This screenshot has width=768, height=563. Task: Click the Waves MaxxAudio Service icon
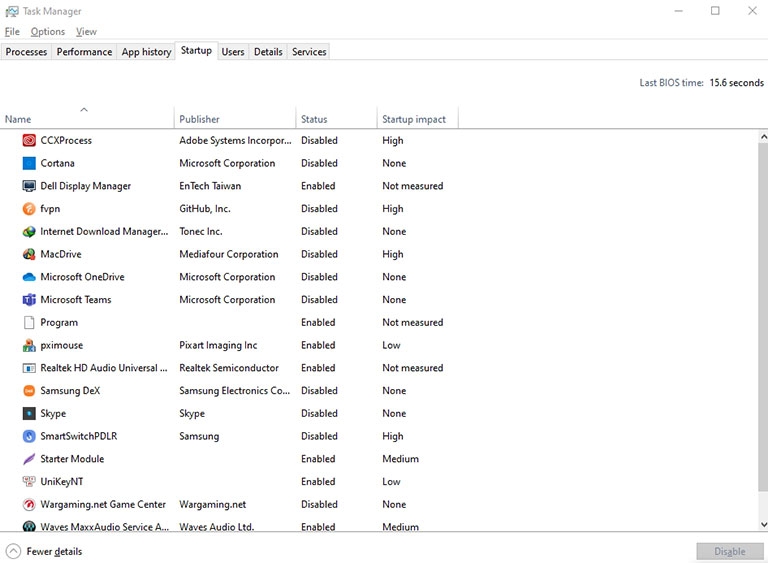tap(29, 526)
